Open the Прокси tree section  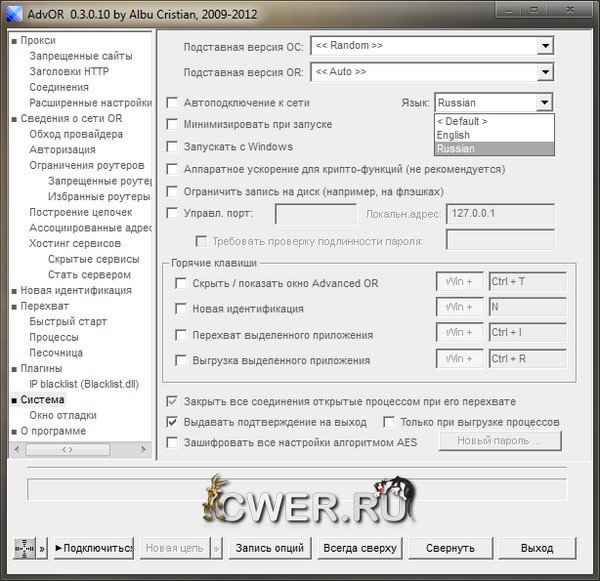coord(38,40)
